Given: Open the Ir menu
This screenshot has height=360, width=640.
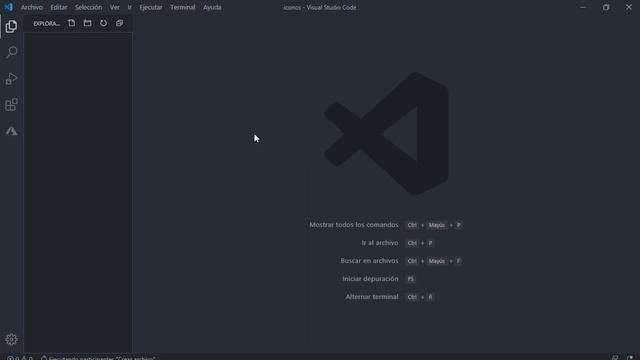Looking at the screenshot, I should click(129, 7).
